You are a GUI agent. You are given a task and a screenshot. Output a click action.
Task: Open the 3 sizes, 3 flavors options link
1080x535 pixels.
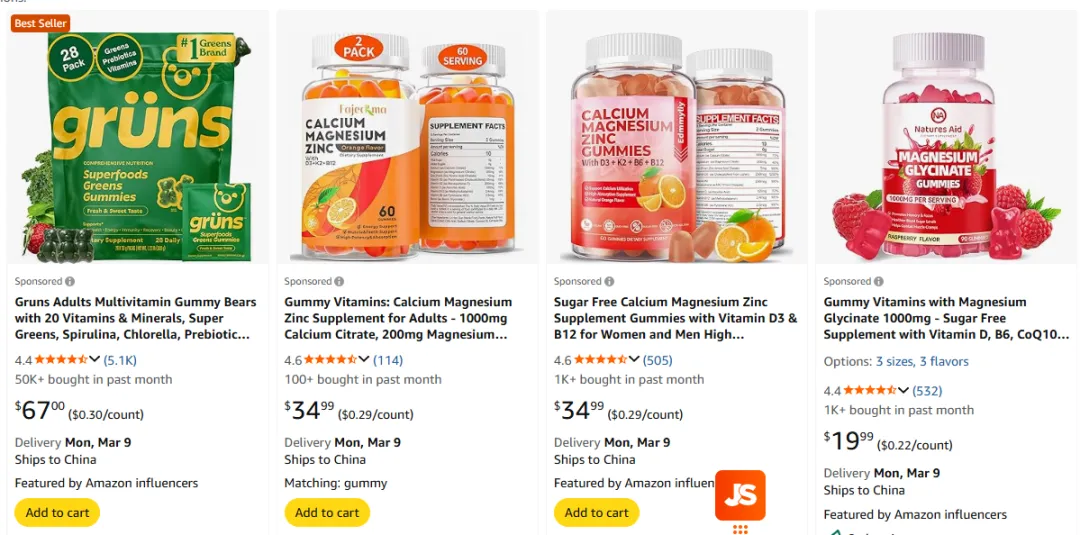tap(922, 361)
